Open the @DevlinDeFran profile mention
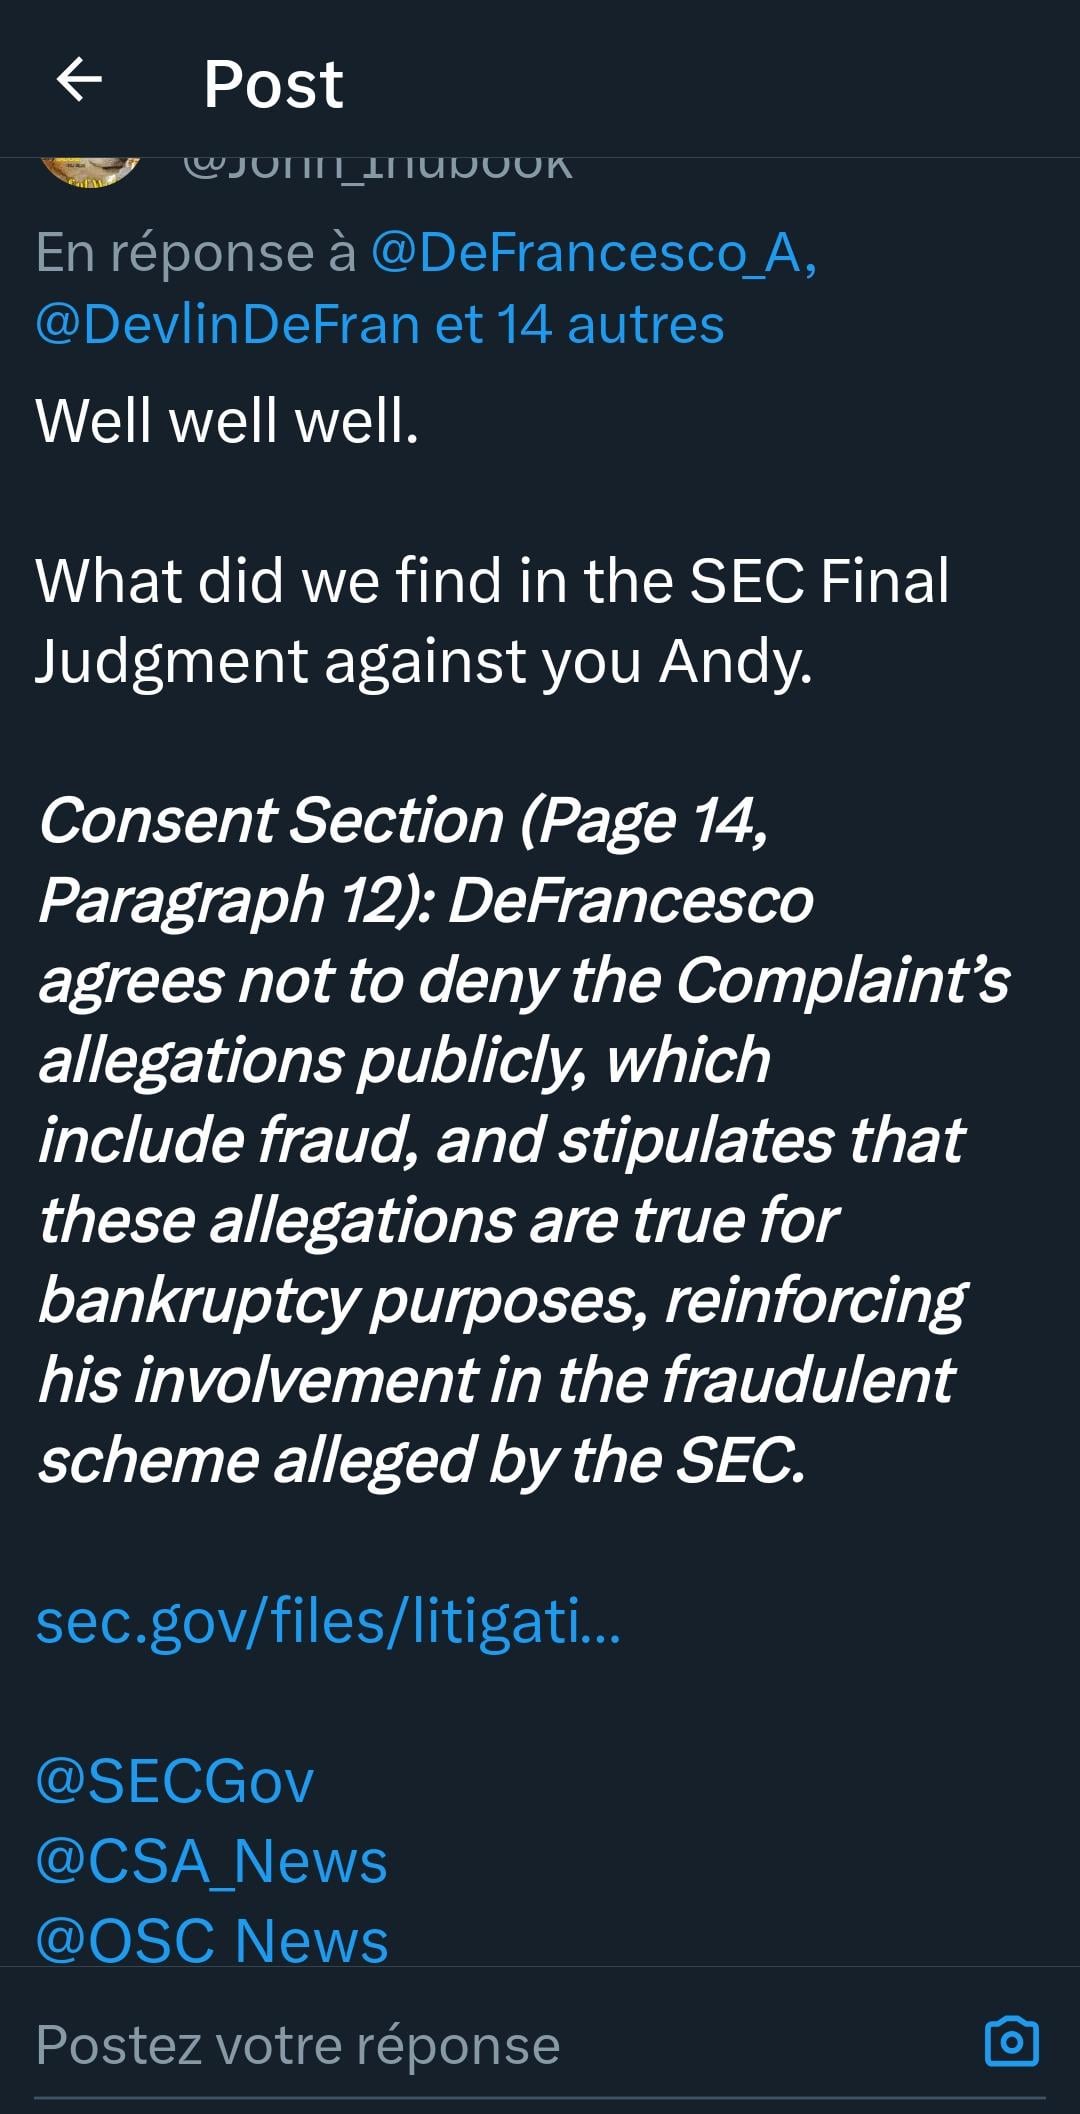The width and height of the screenshot is (1080, 2114). click(227, 325)
